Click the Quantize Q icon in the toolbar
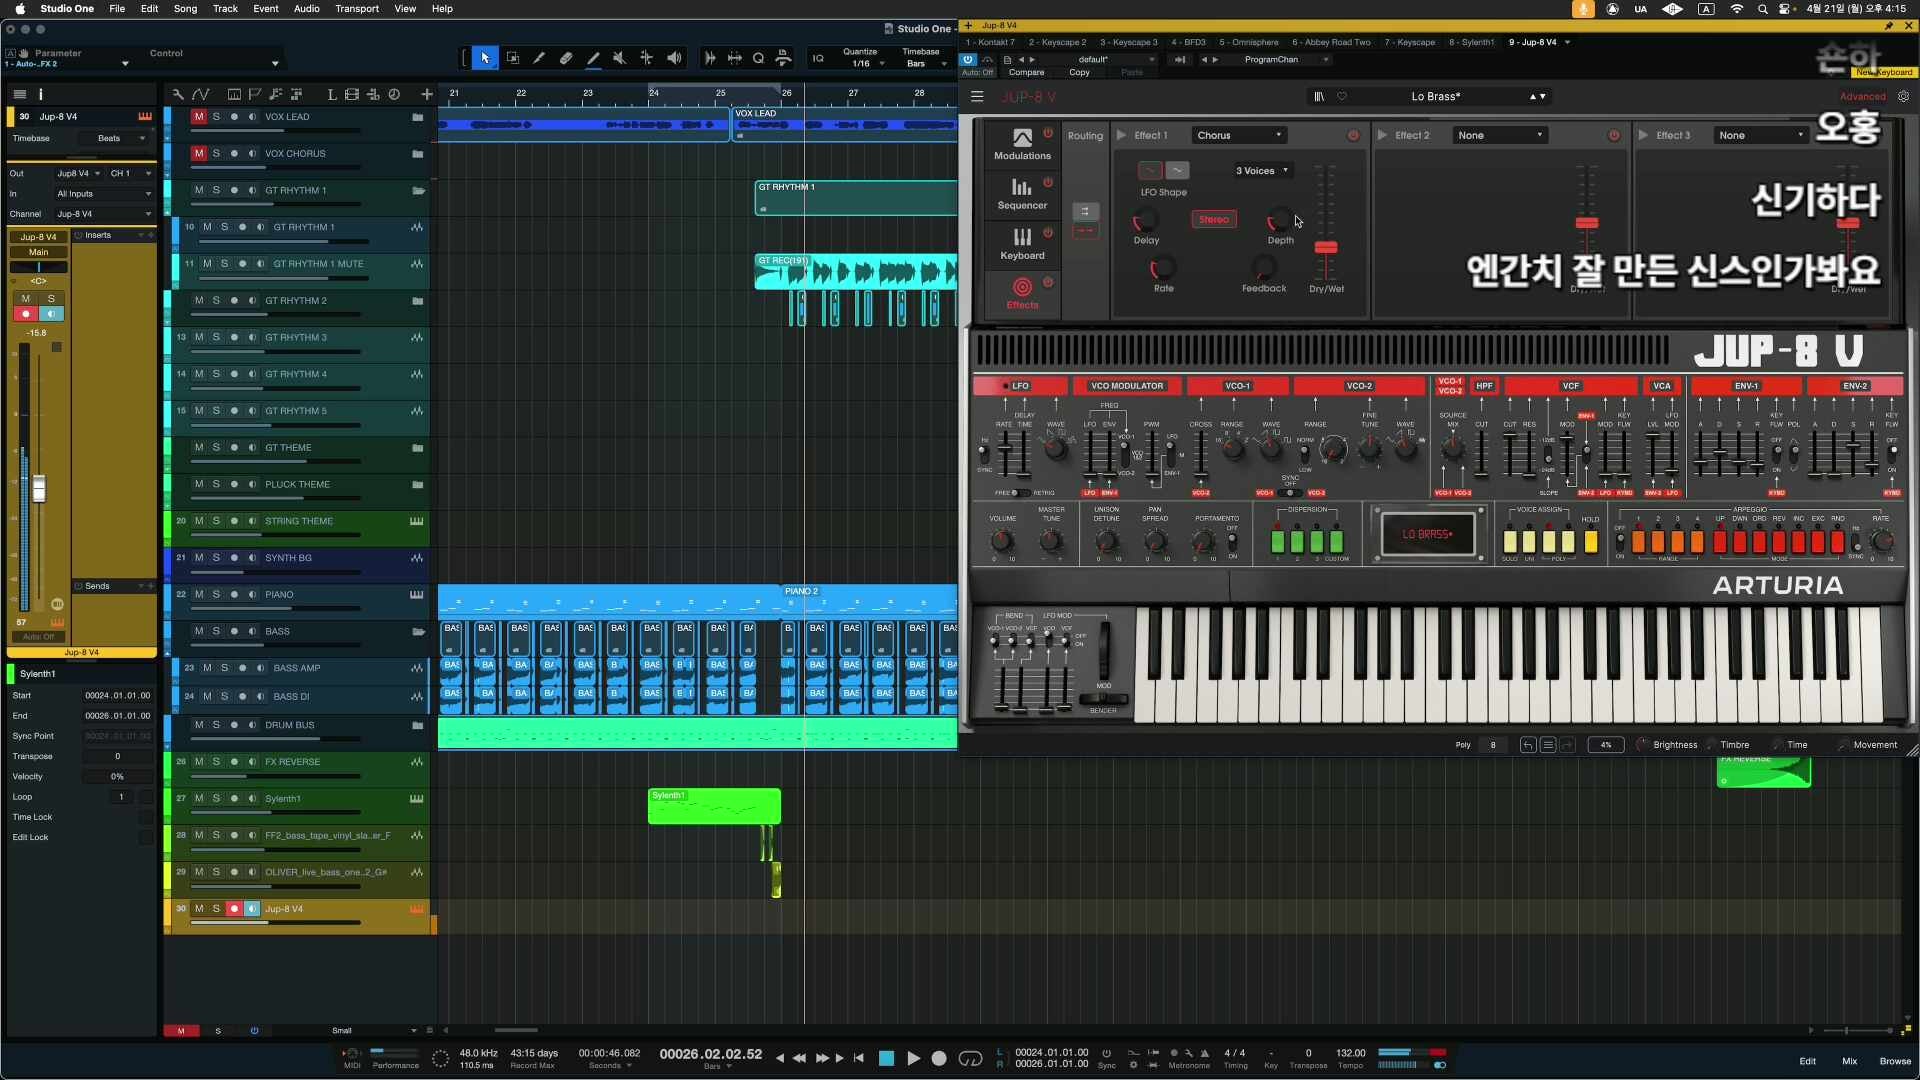 [759, 58]
